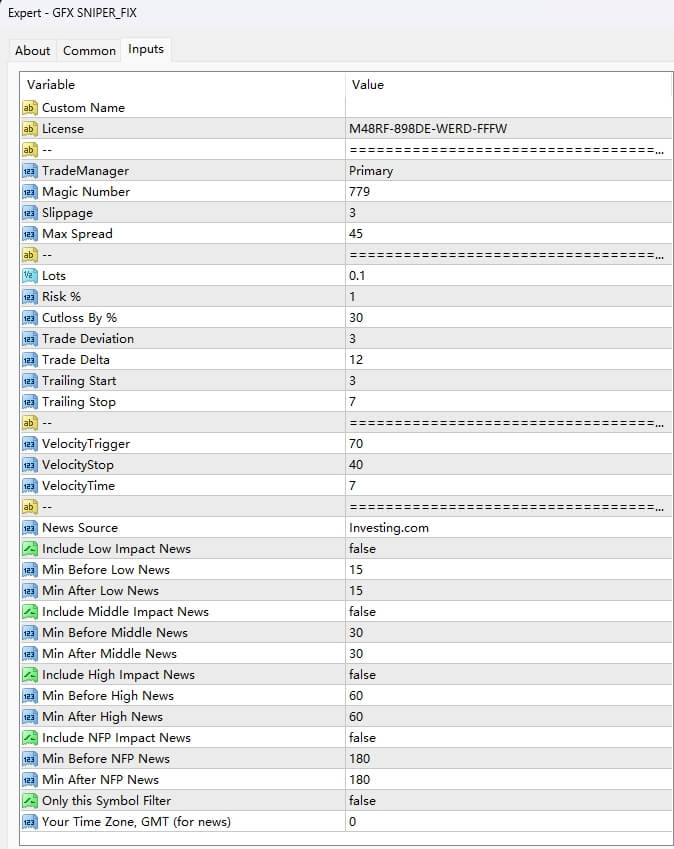Select the Min After High News label
The width and height of the screenshot is (674, 849).
103,717
